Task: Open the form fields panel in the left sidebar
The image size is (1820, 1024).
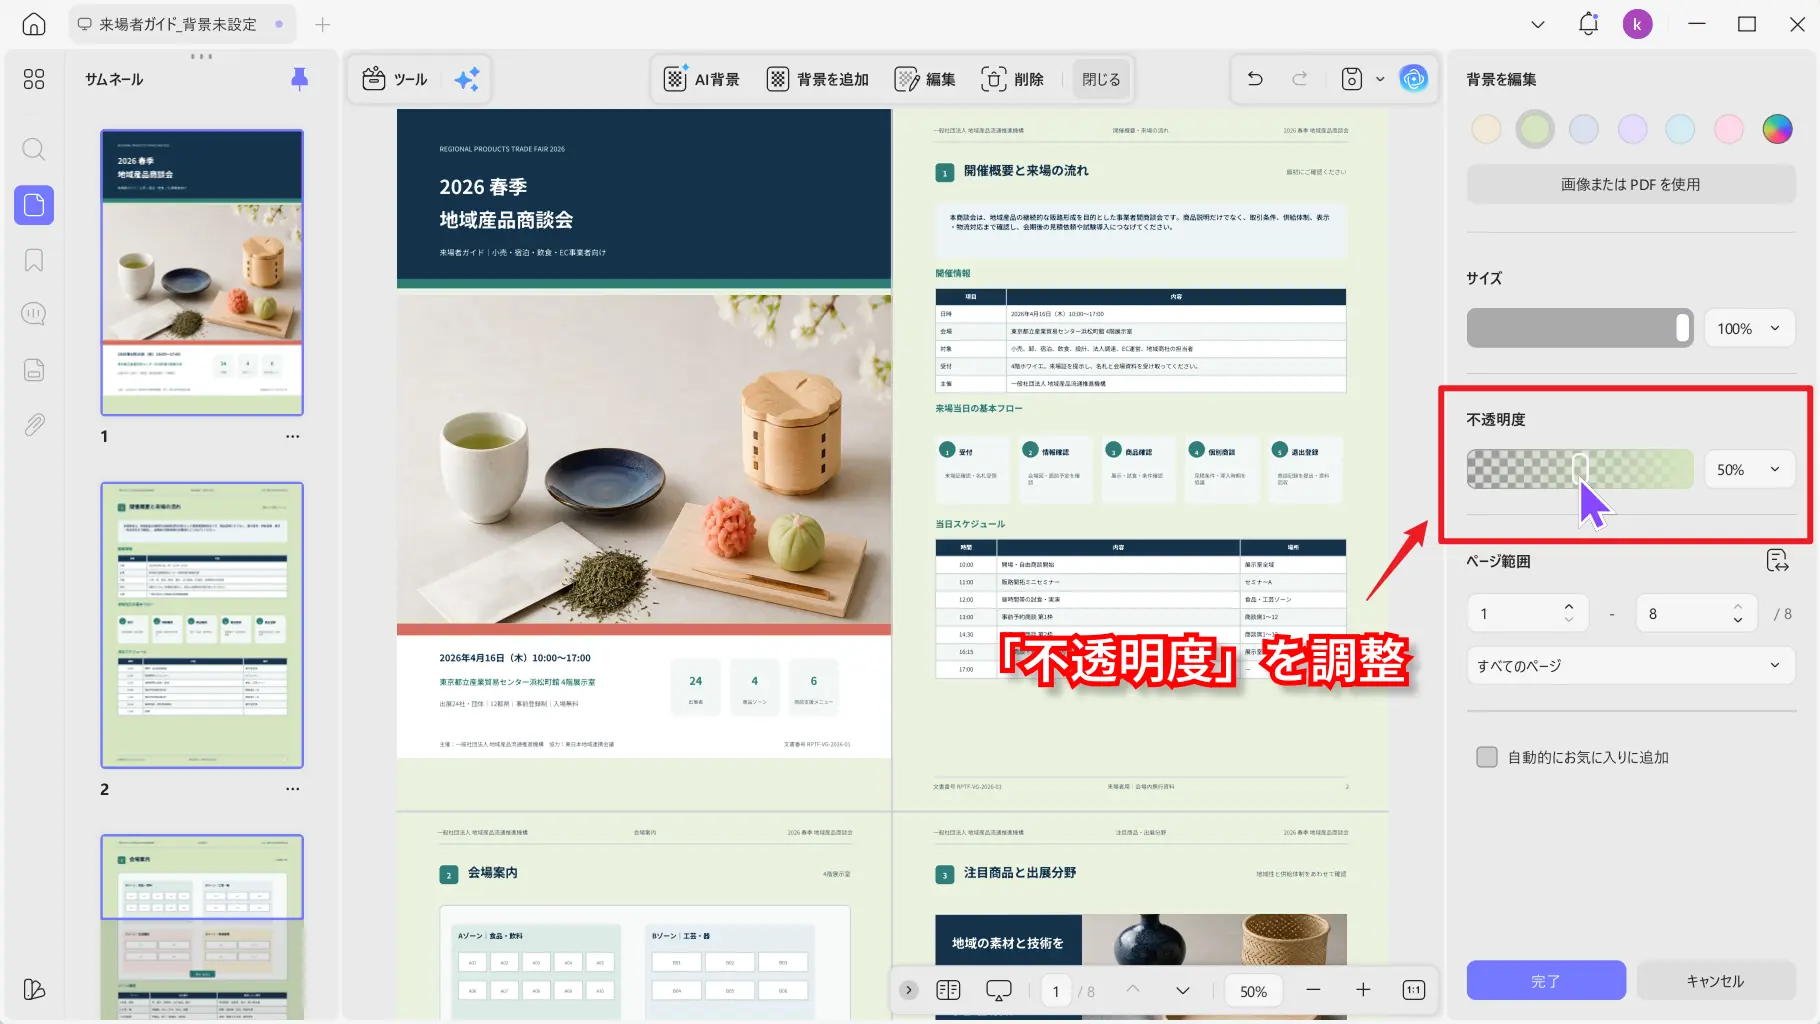Action: coord(34,370)
